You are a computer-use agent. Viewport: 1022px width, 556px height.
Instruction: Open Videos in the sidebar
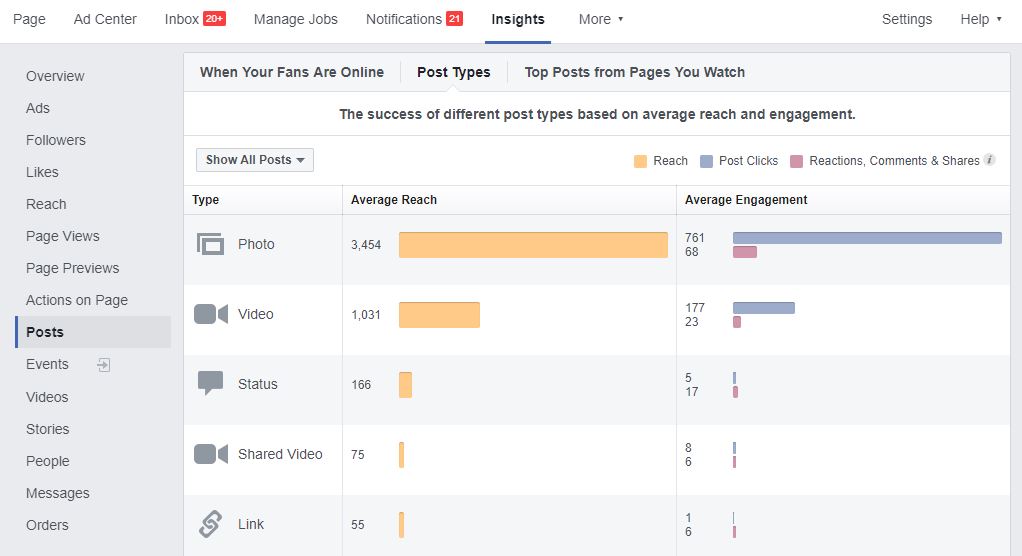[47, 397]
